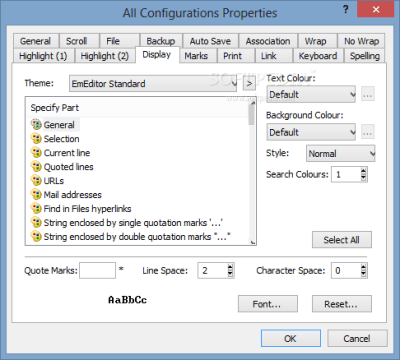Click the Search Colours spinner arrows
Screen dimensions: 400x360
tap(364, 174)
